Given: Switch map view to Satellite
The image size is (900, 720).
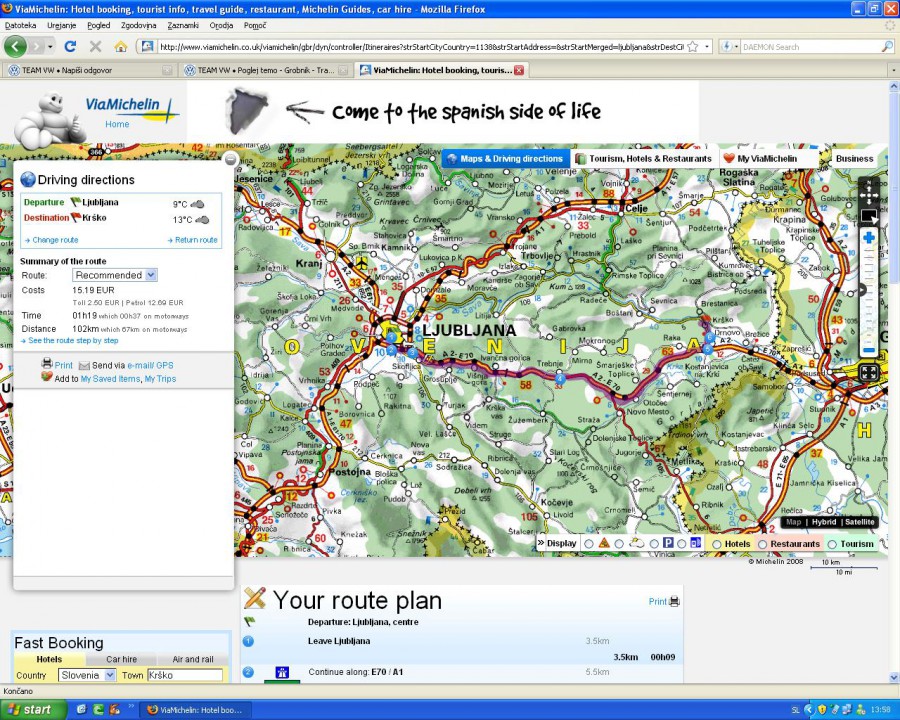Looking at the screenshot, I should pyautogui.click(x=860, y=522).
